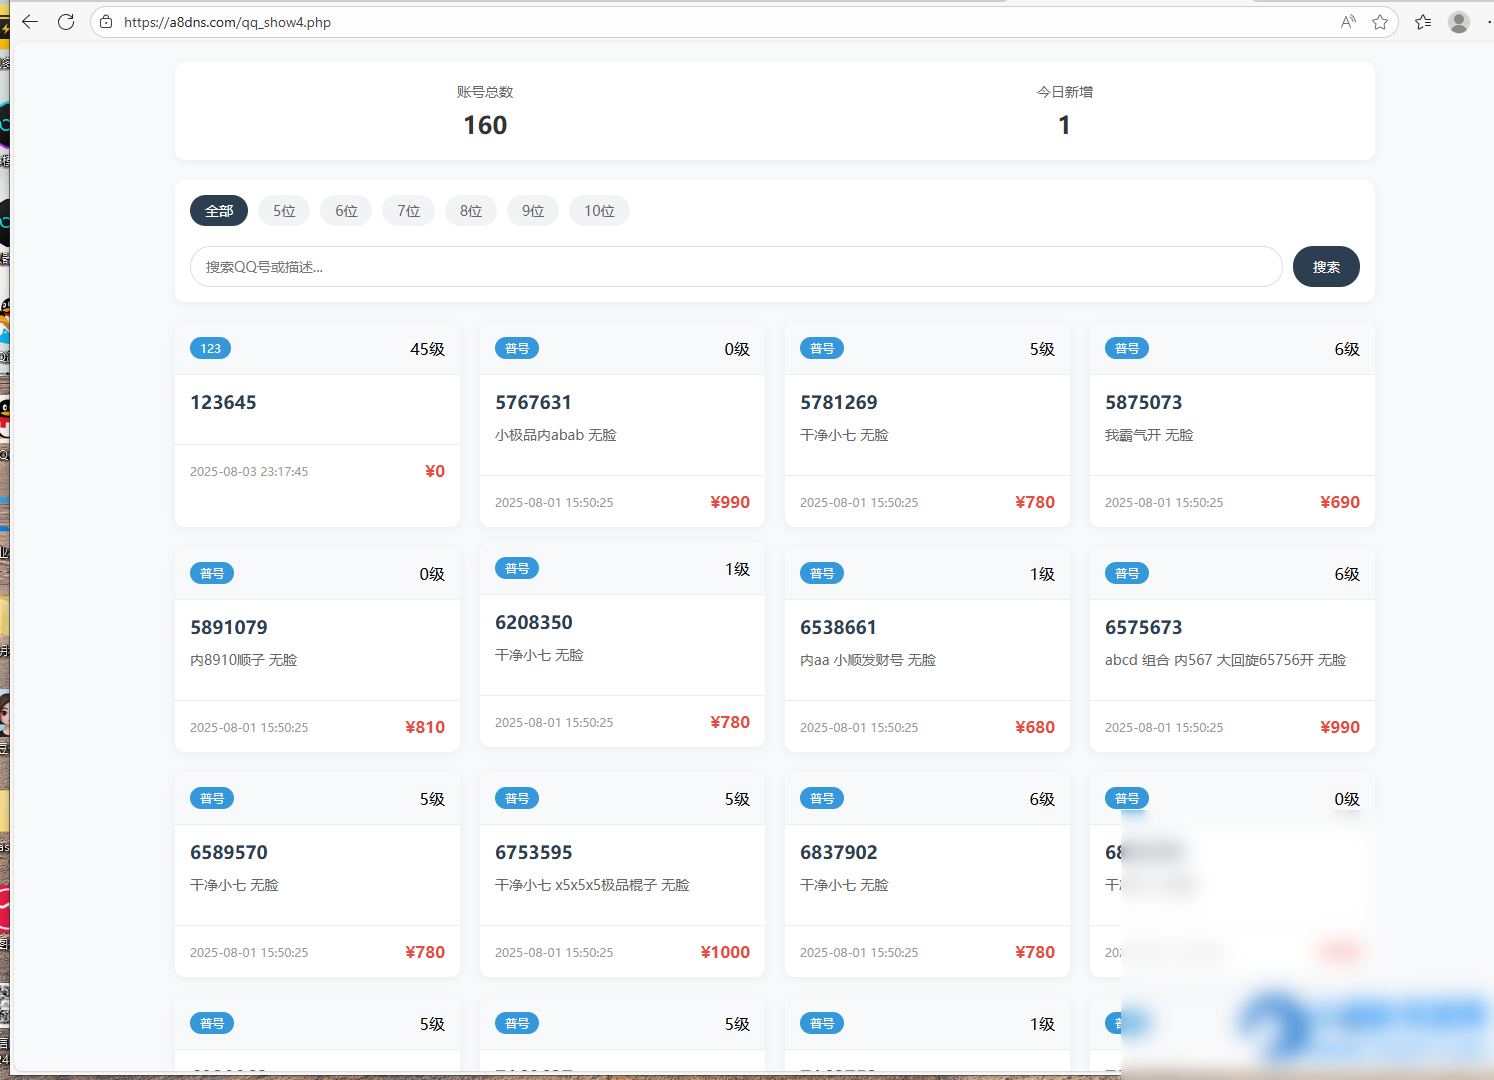This screenshot has width=1494, height=1080.
Task: Choose the 7位 filter pill
Action: [x=408, y=211]
